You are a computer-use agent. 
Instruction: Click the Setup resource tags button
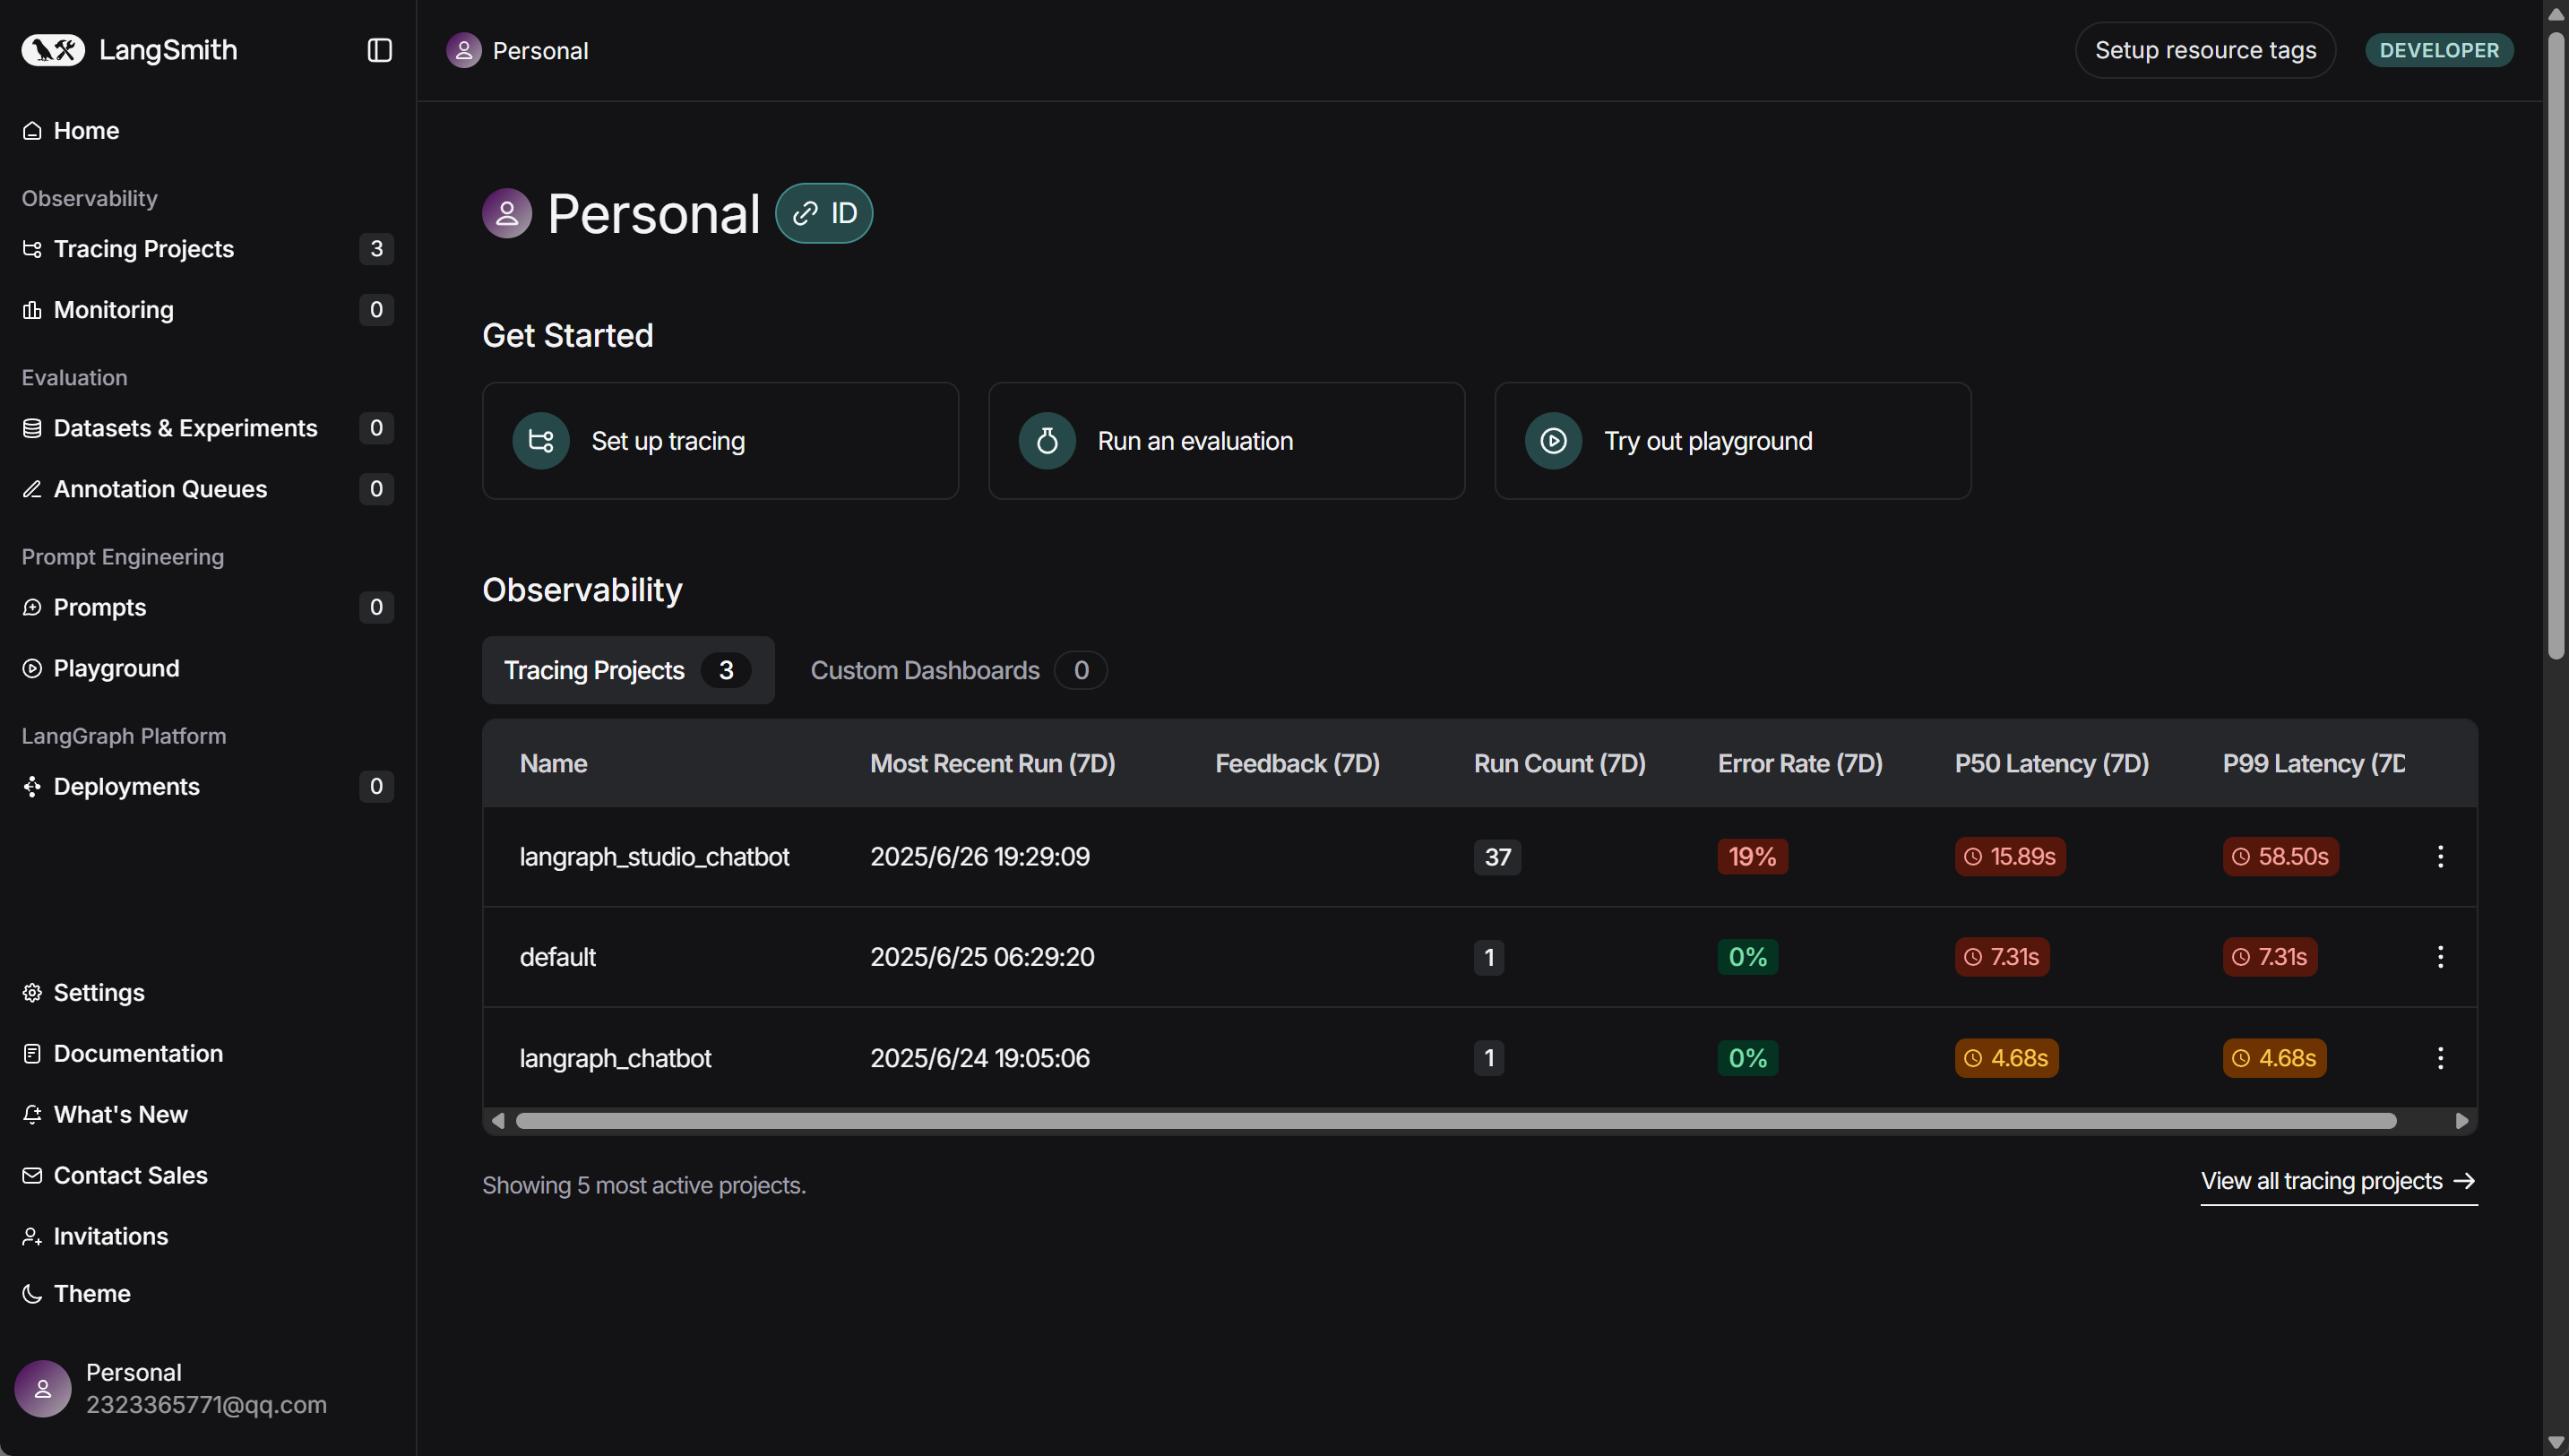pos(2205,50)
